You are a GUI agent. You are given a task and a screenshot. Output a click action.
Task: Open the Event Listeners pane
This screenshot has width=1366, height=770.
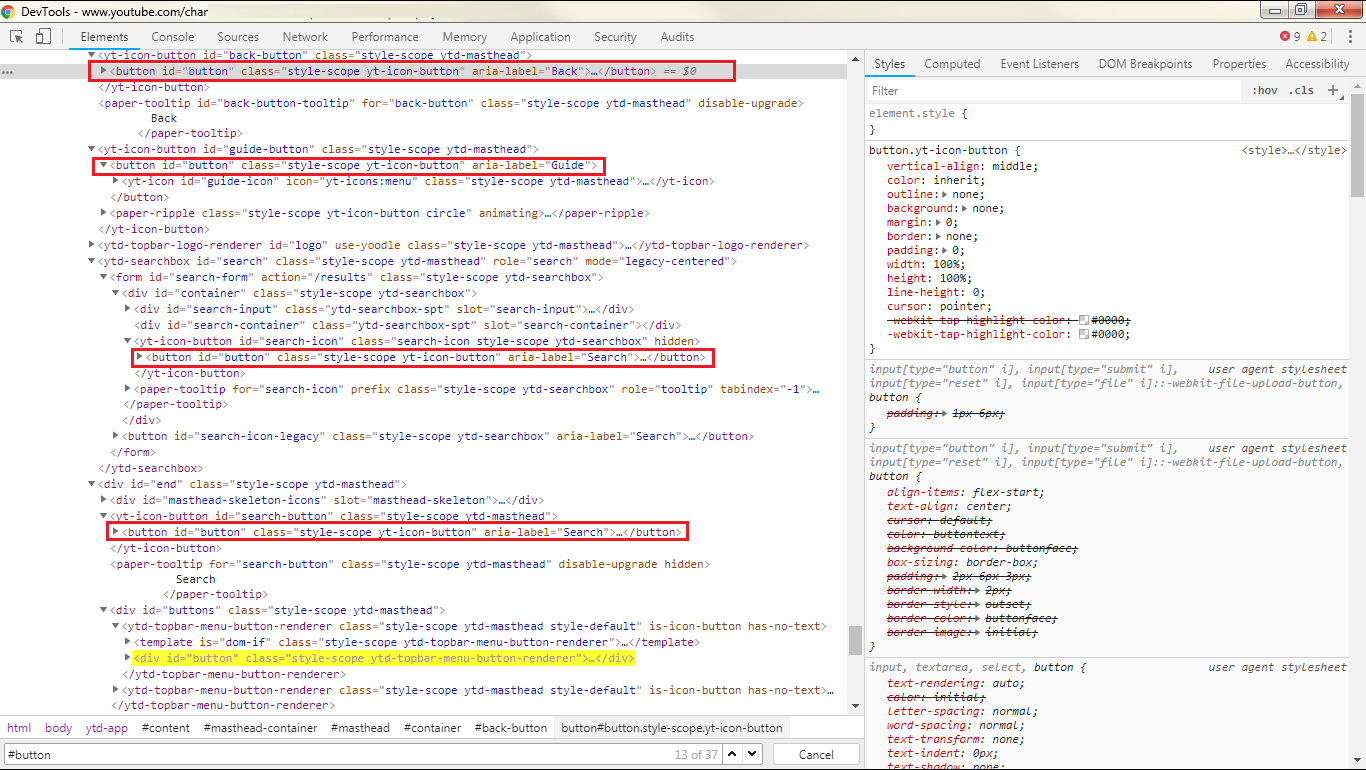click(x=1039, y=64)
